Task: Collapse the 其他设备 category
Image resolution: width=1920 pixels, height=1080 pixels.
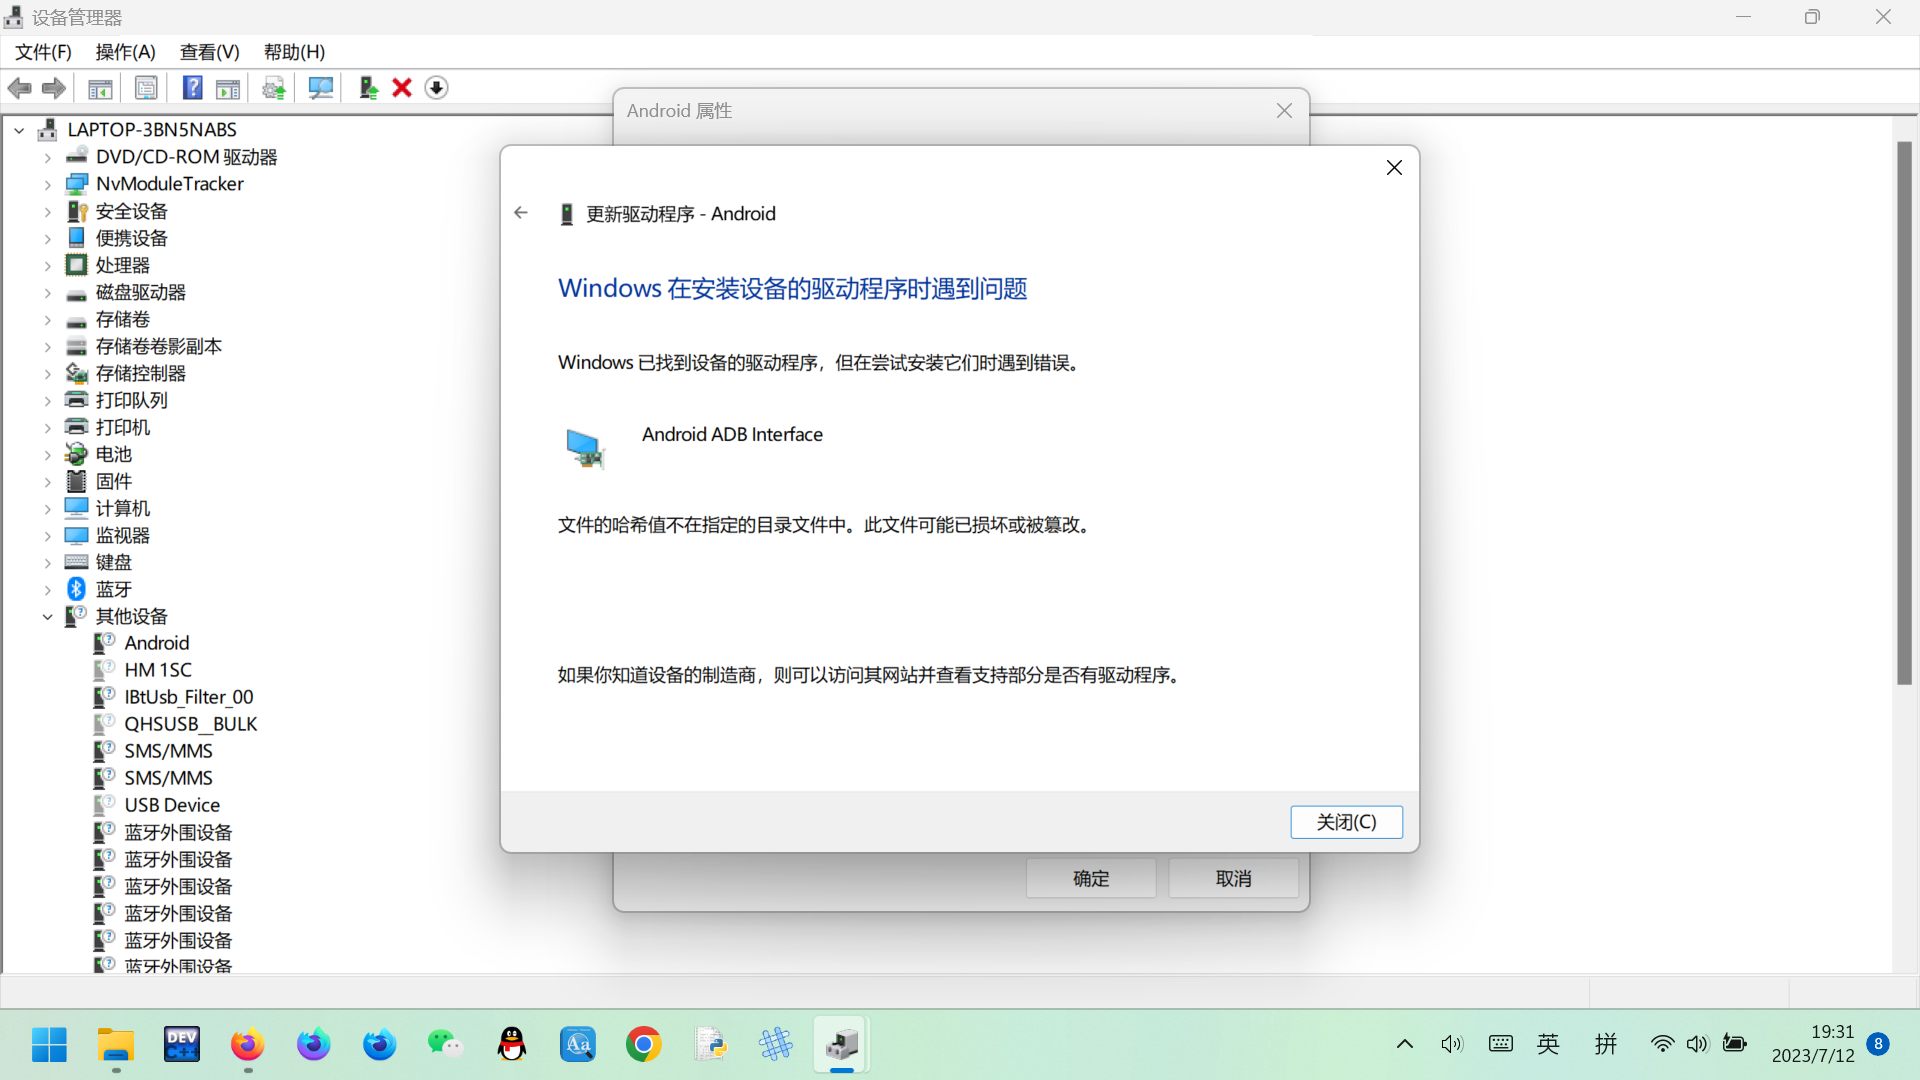Action: coord(47,616)
